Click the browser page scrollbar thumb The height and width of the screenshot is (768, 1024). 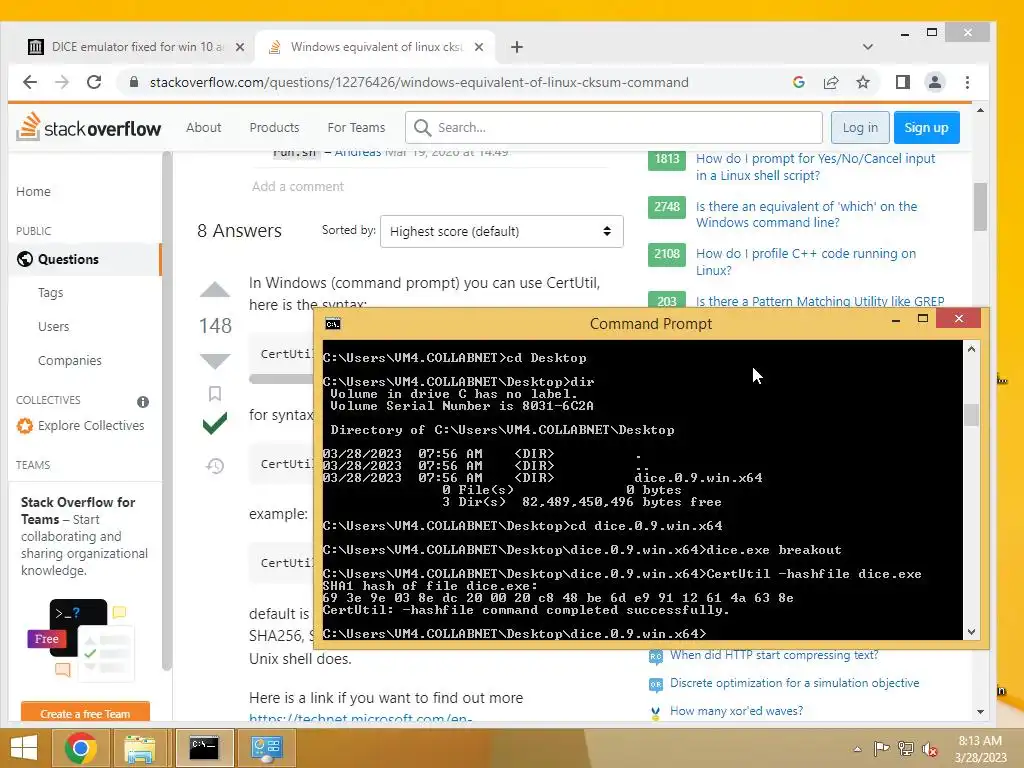(980, 206)
